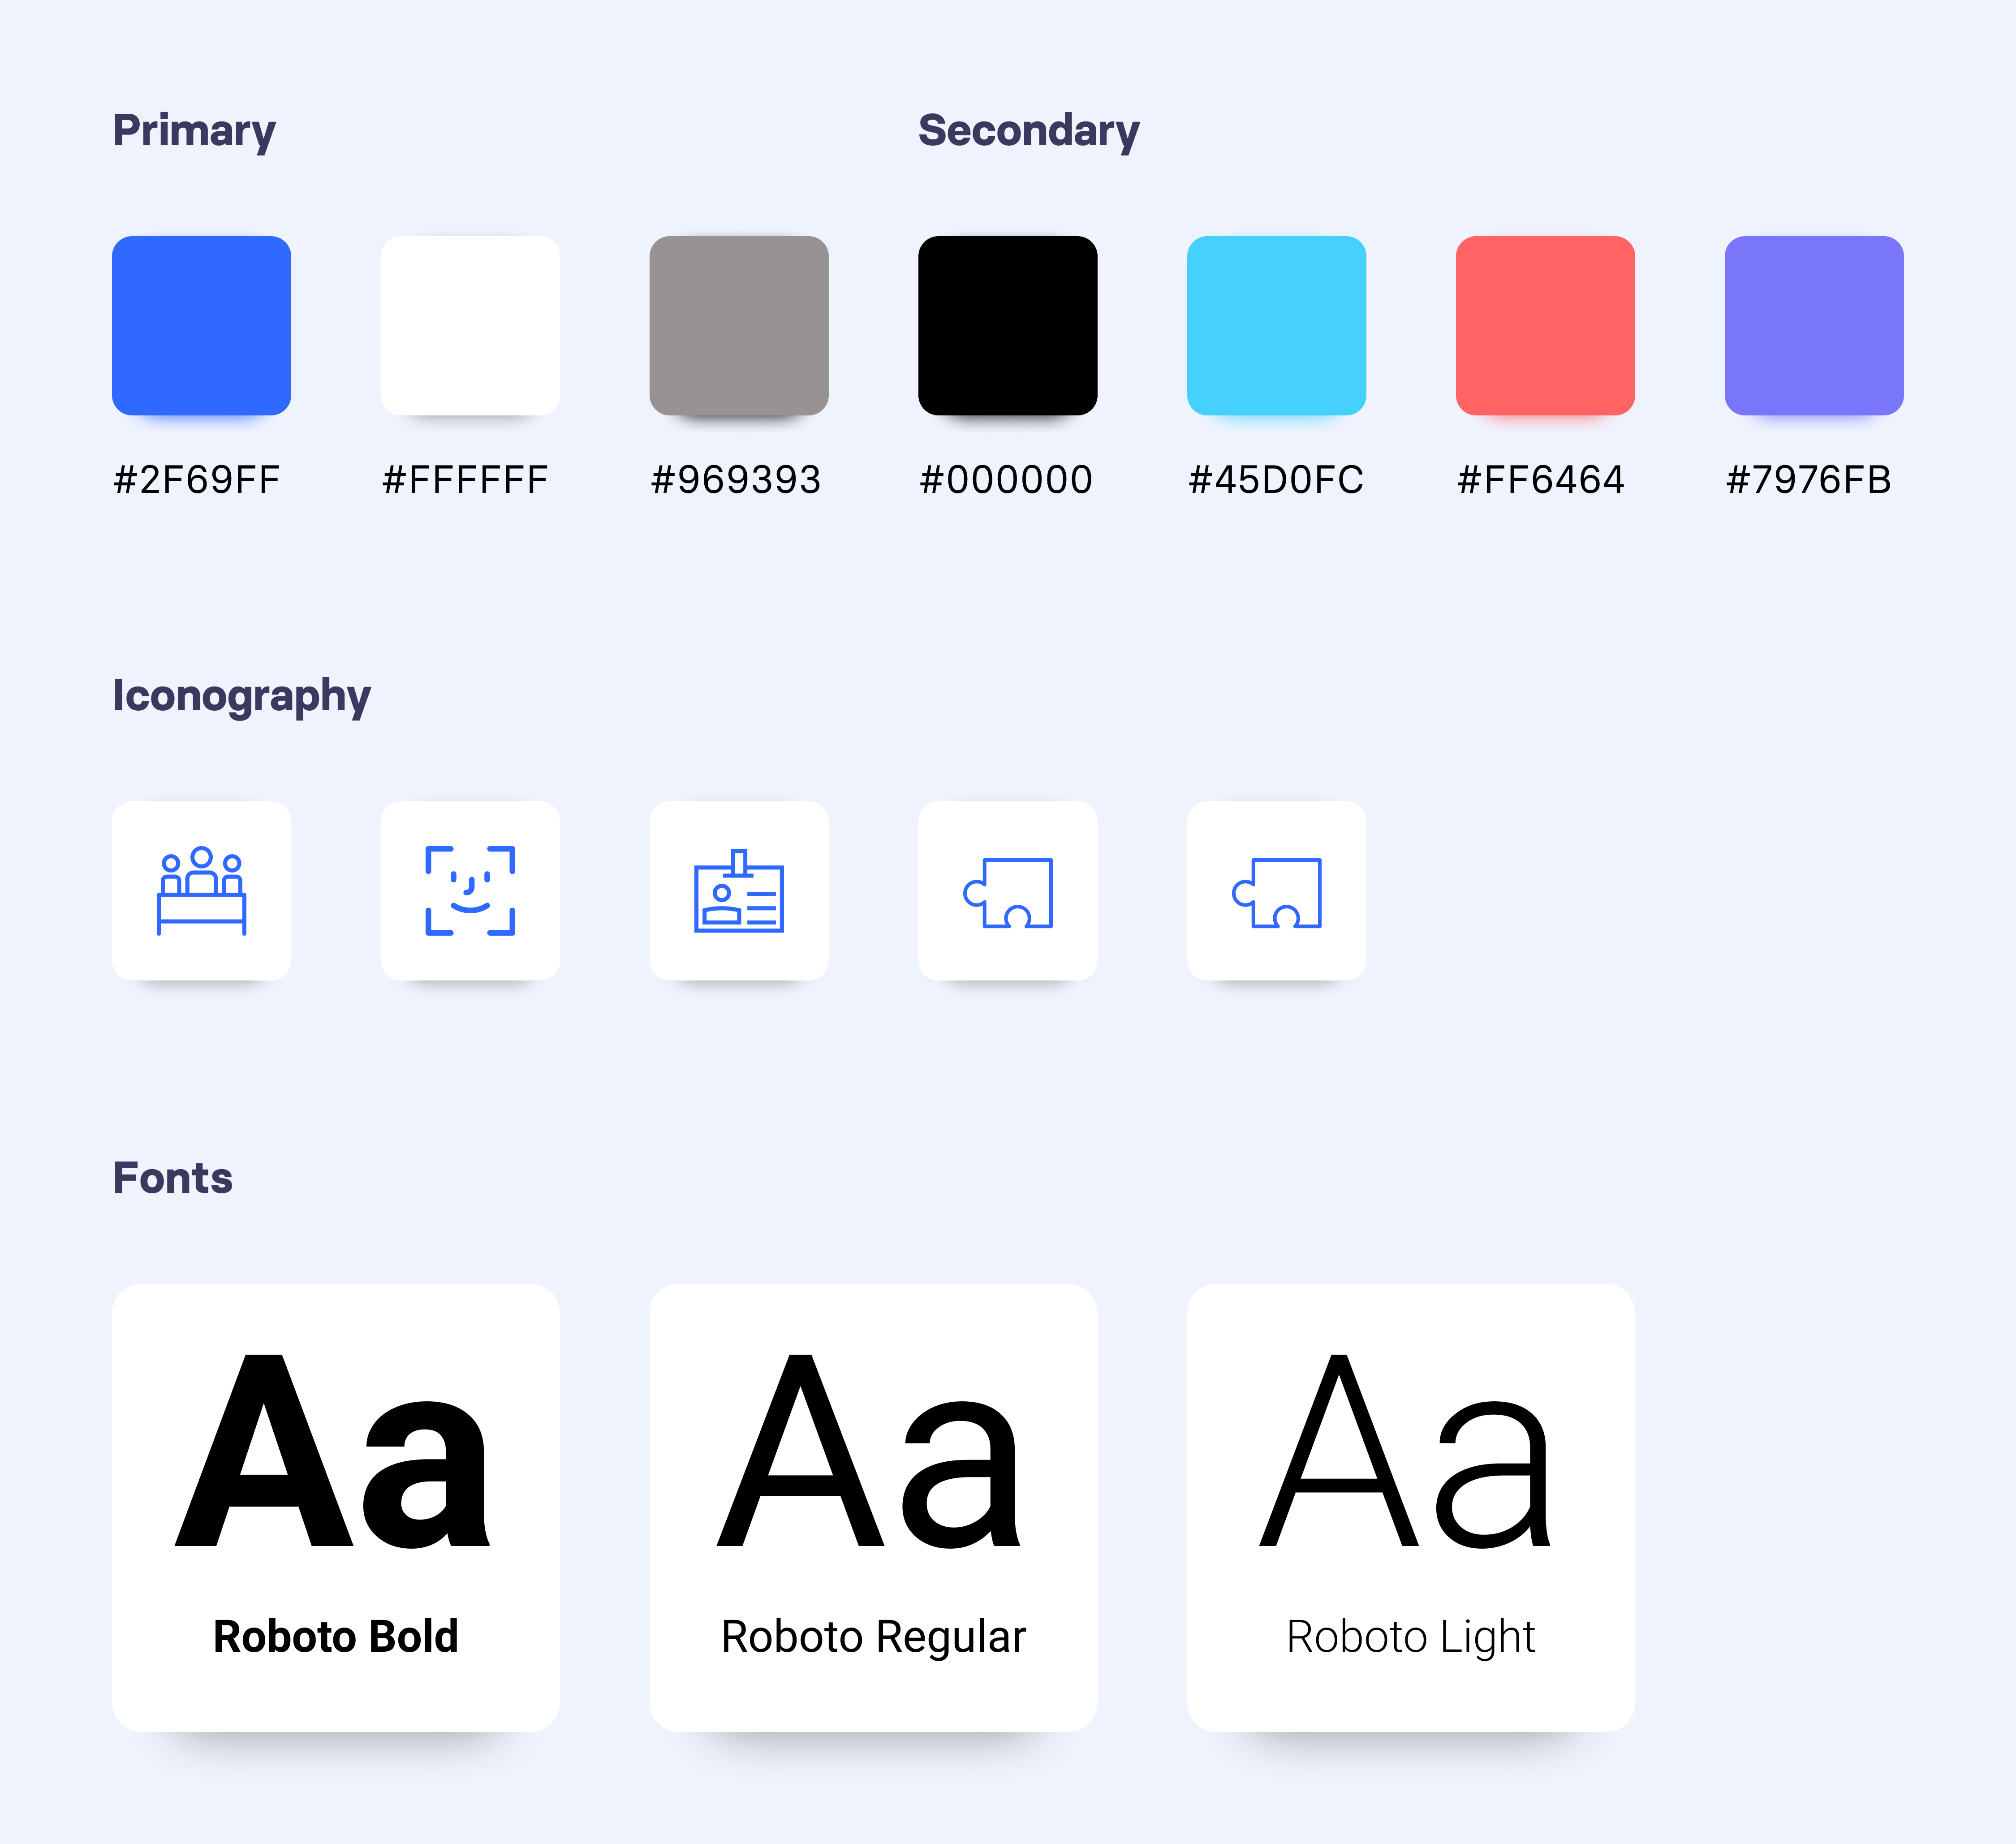The height and width of the screenshot is (1844, 2016).
Task: Select the Iconography heading text
Action: pyautogui.click(x=241, y=696)
